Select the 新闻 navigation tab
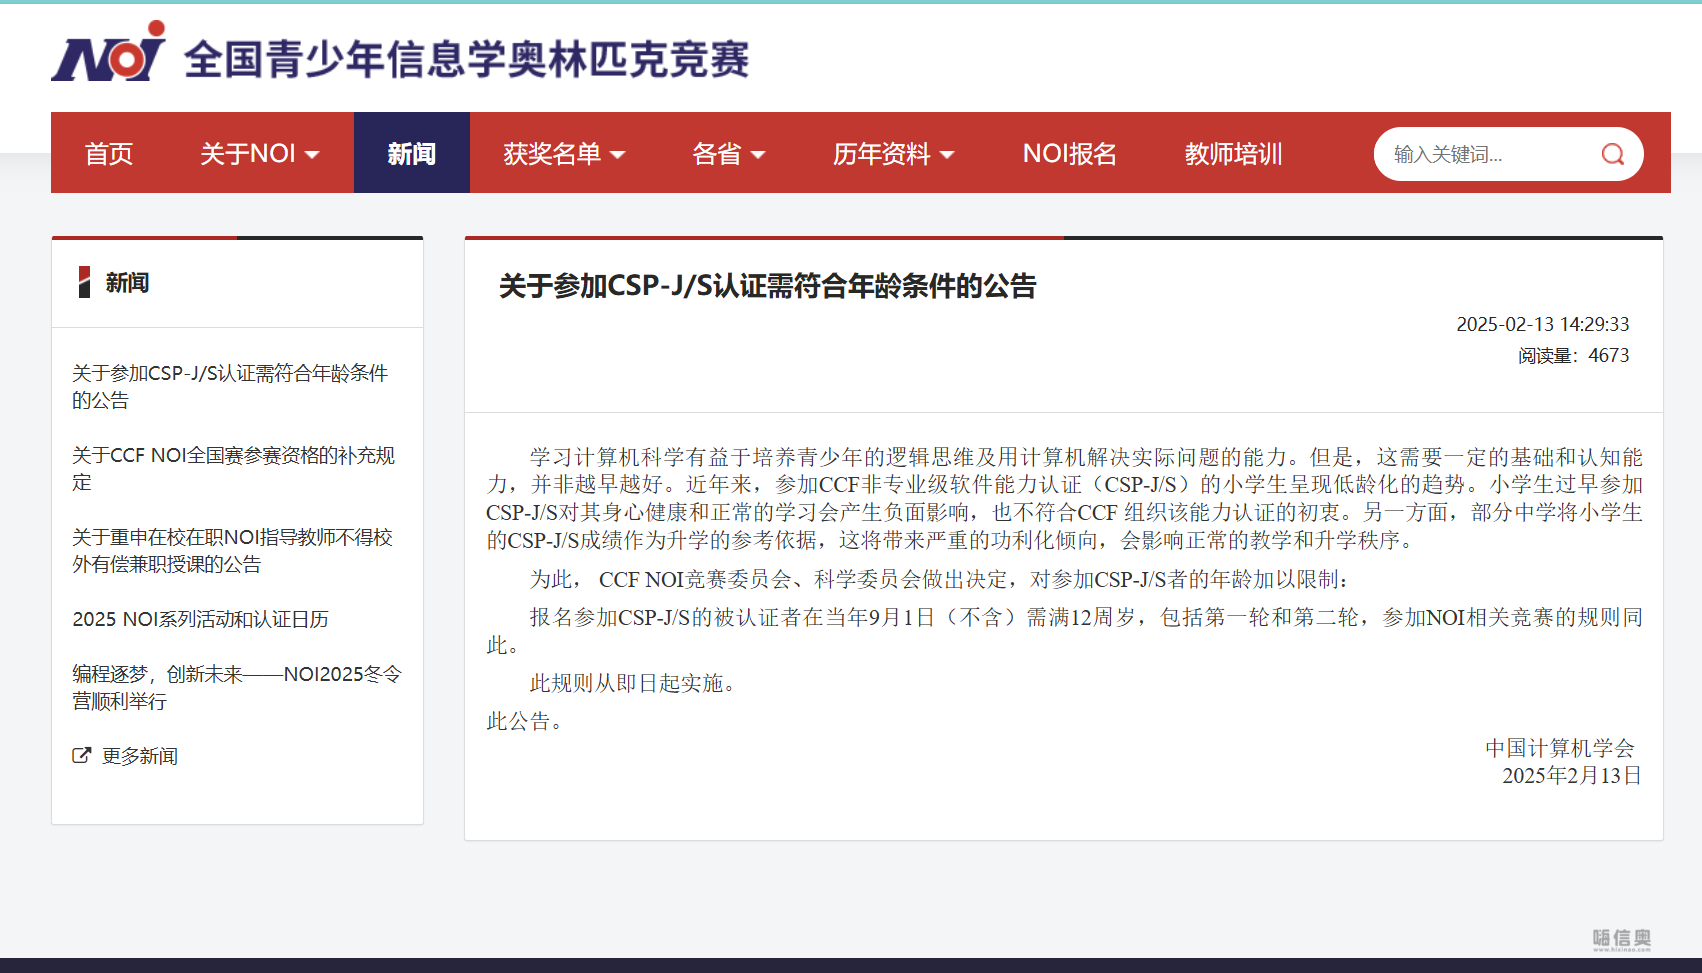1702x973 pixels. (x=412, y=153)
